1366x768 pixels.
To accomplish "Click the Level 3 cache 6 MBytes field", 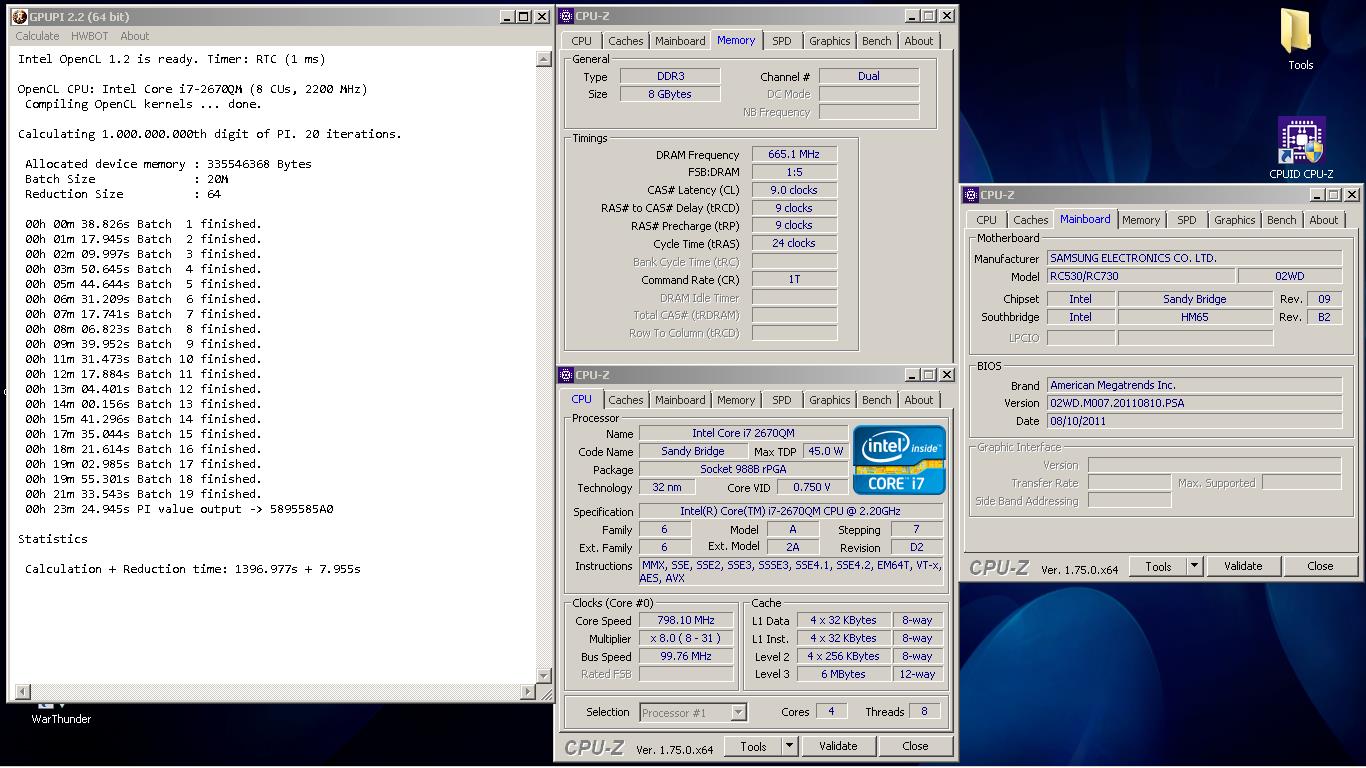I will 844,674.
